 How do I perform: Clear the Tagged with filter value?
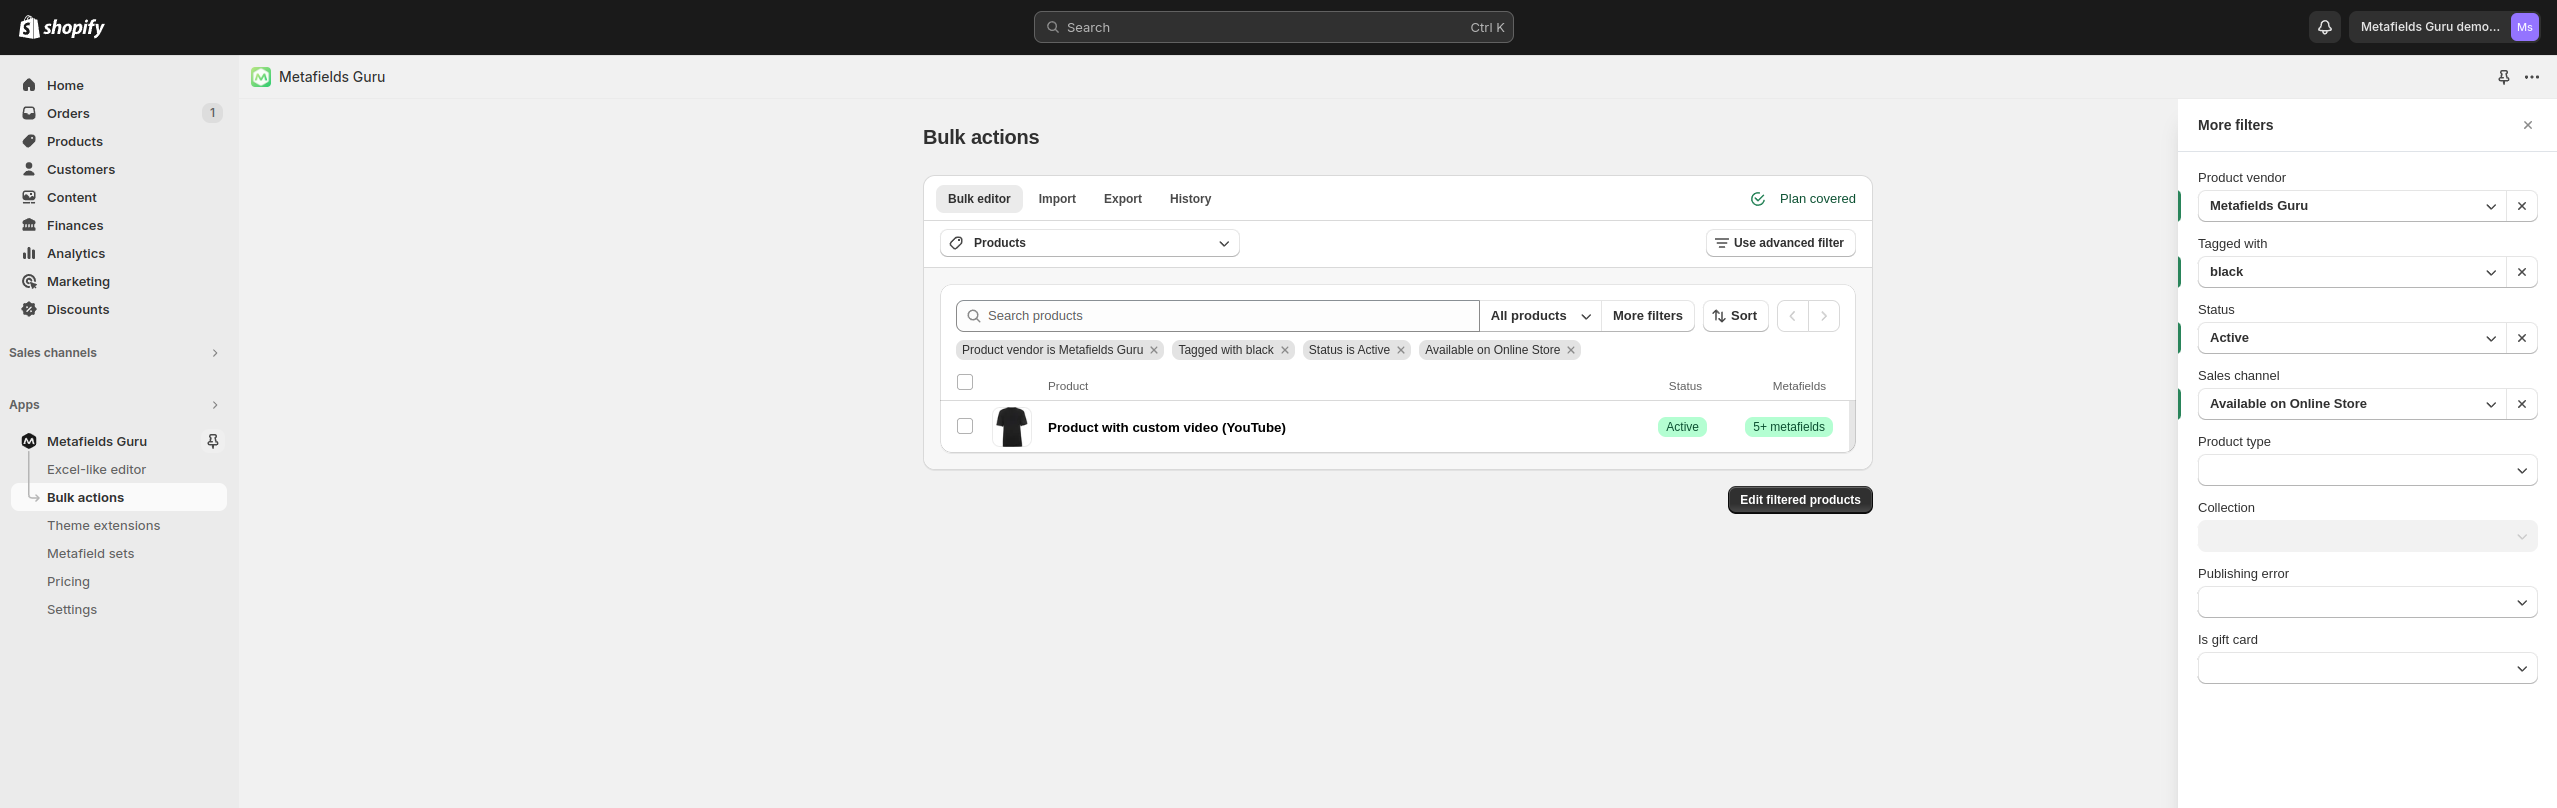pyautogui.click(x=2522, y=272)
